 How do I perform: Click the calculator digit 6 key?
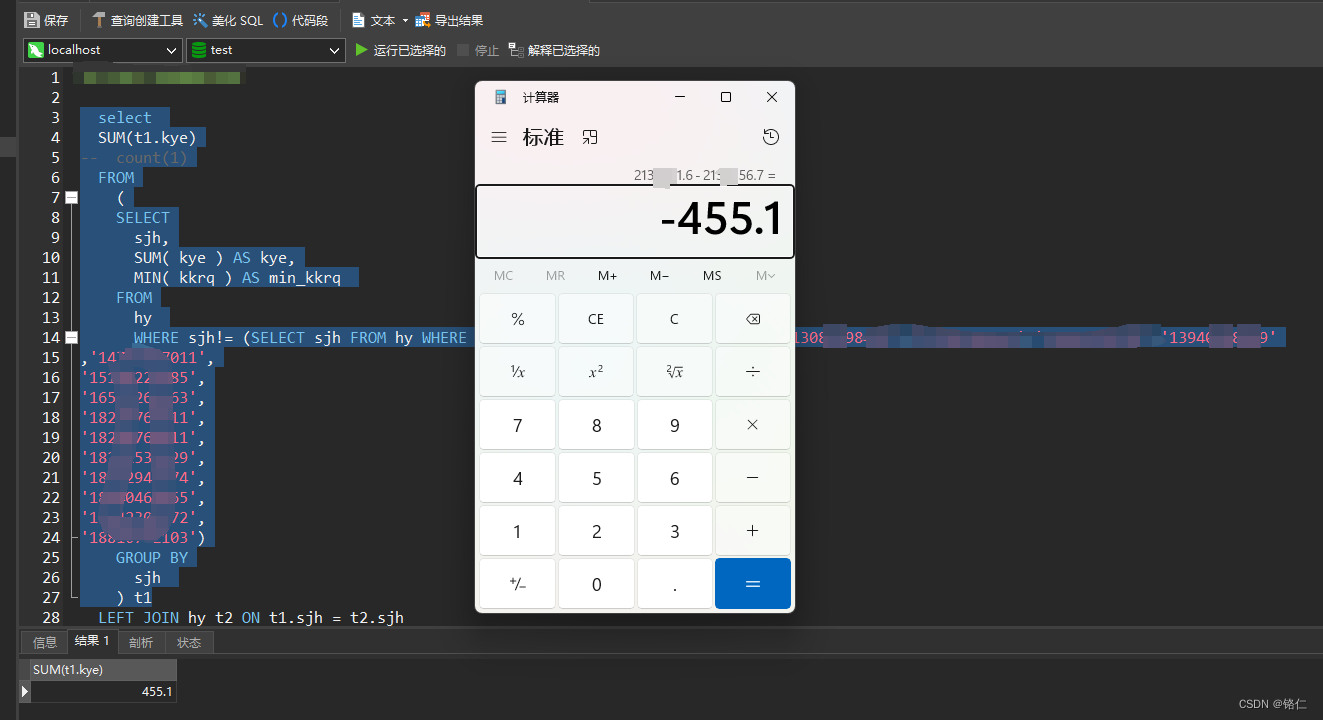[x=674, y=478]
